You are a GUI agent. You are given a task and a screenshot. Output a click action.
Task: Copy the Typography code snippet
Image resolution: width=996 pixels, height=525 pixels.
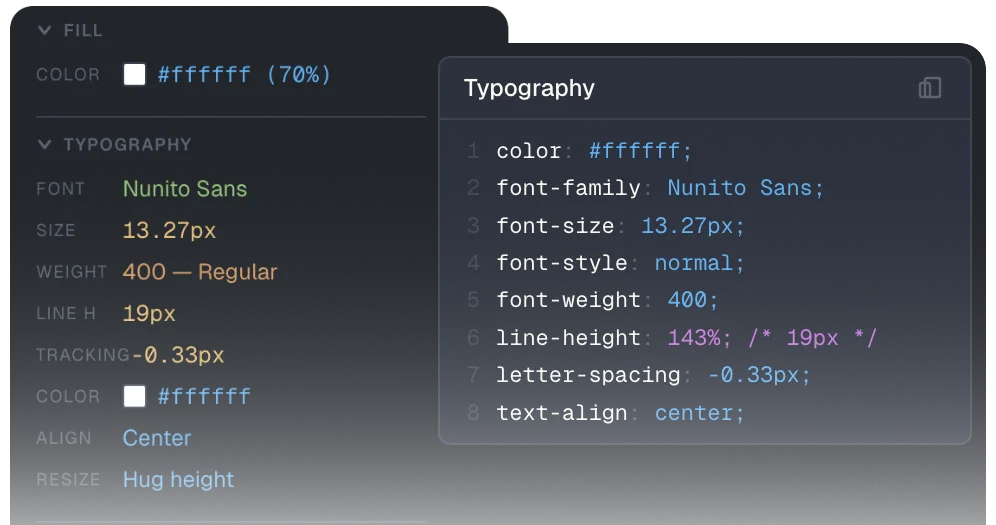point(929,88)
